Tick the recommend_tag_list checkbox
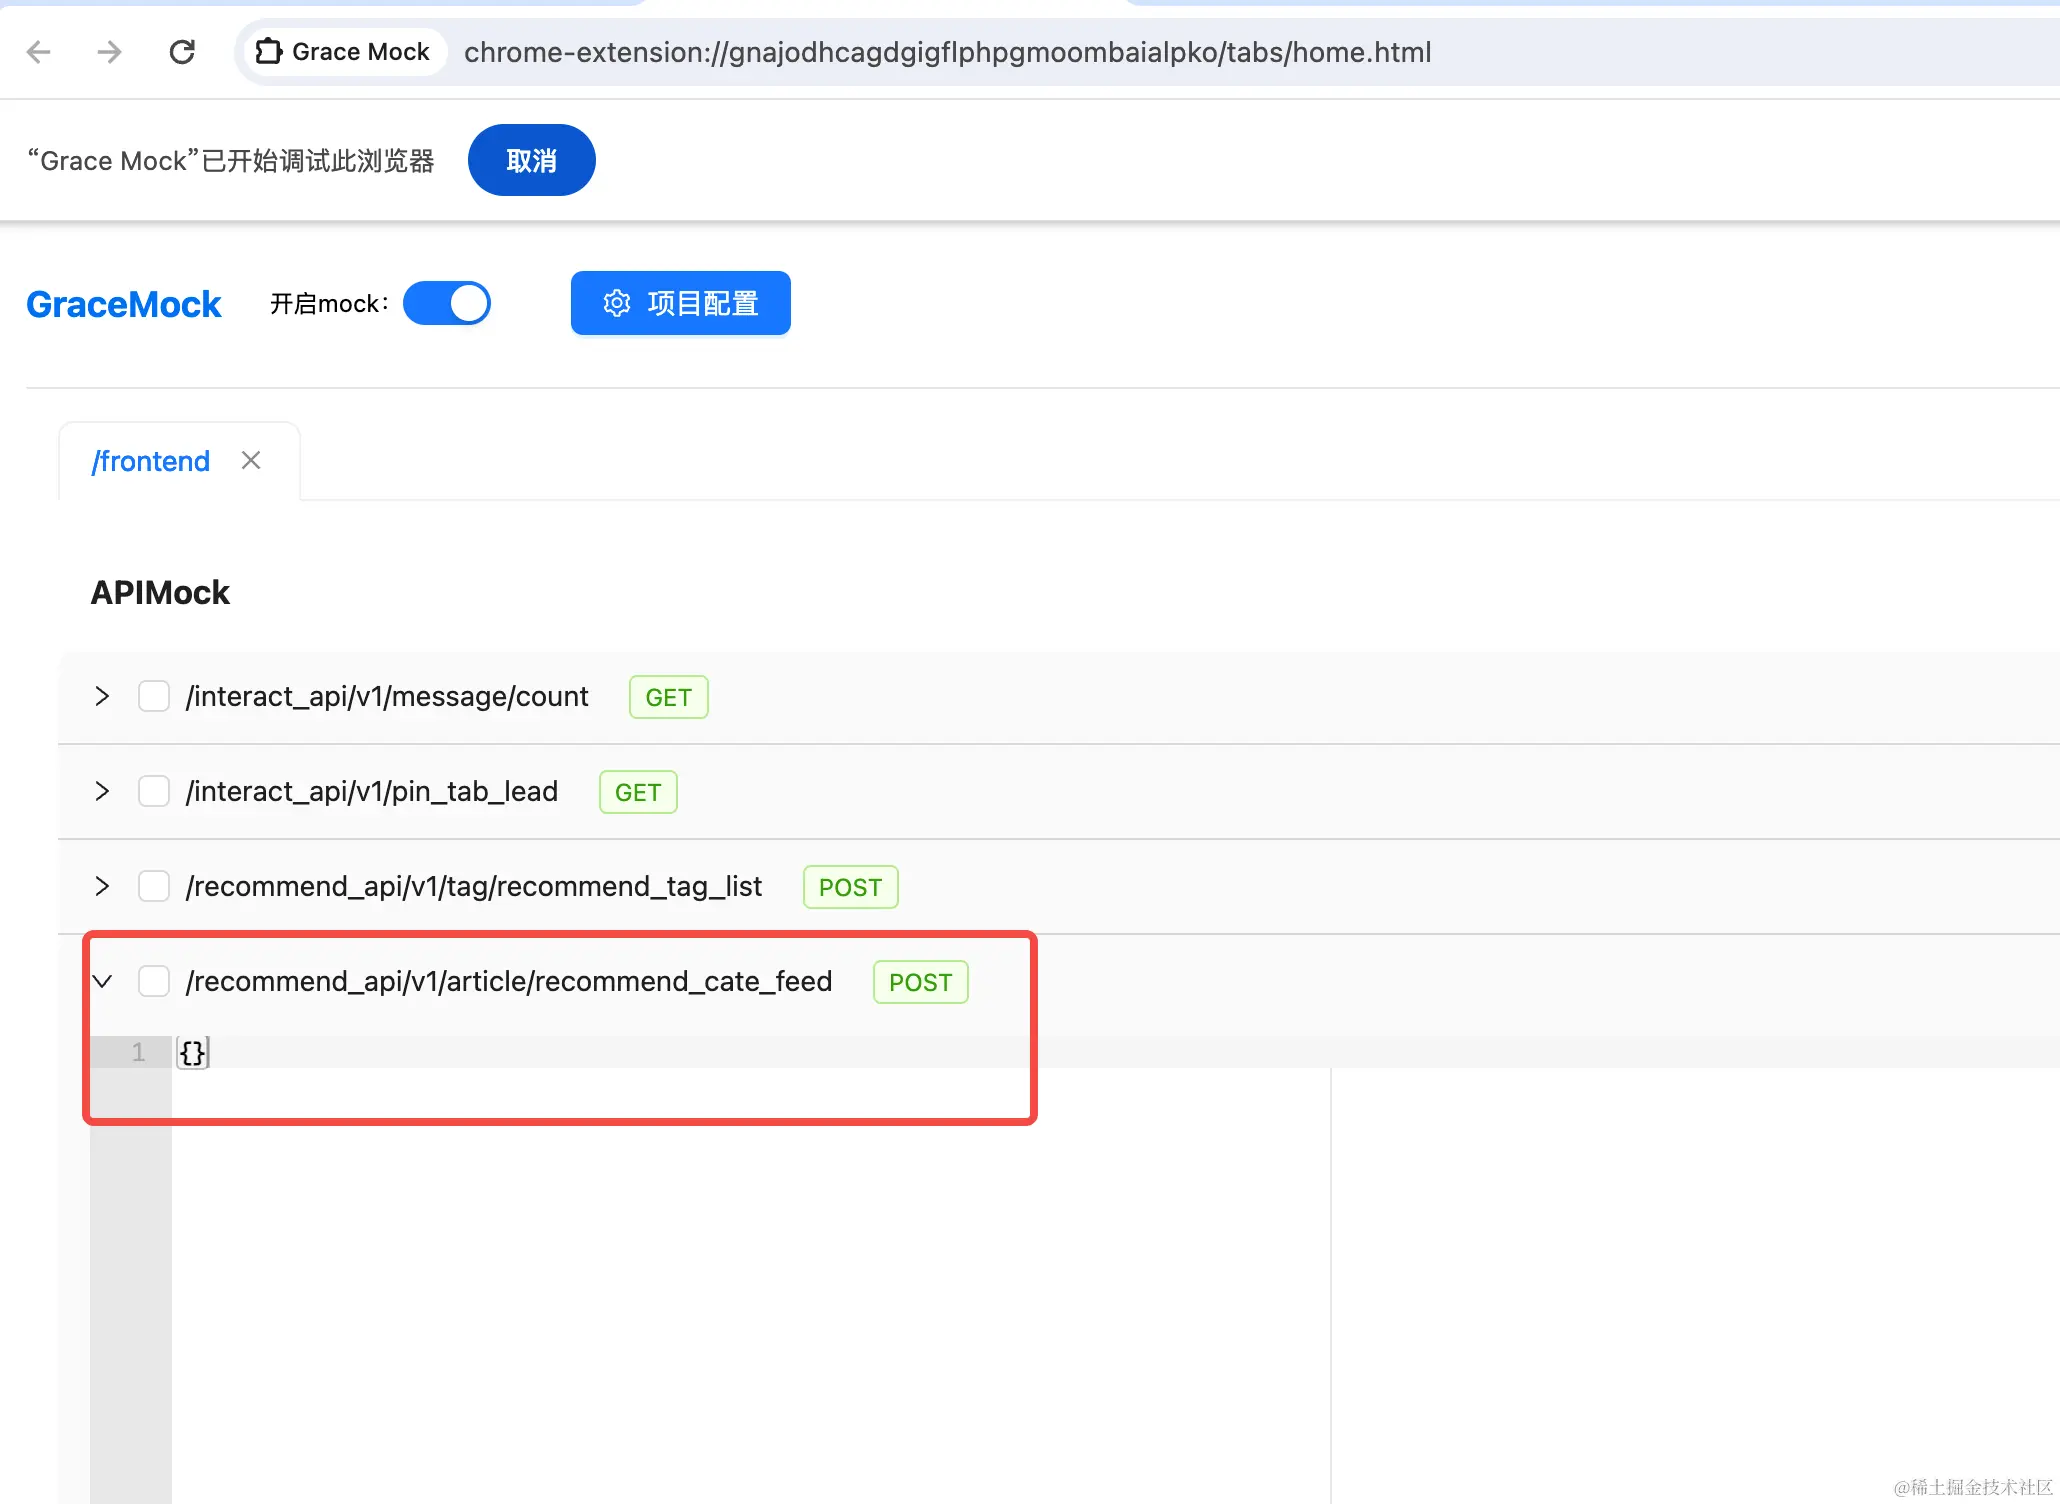Image resolution: width=2060 pixels, height=1504 pixels. [154, 886]
